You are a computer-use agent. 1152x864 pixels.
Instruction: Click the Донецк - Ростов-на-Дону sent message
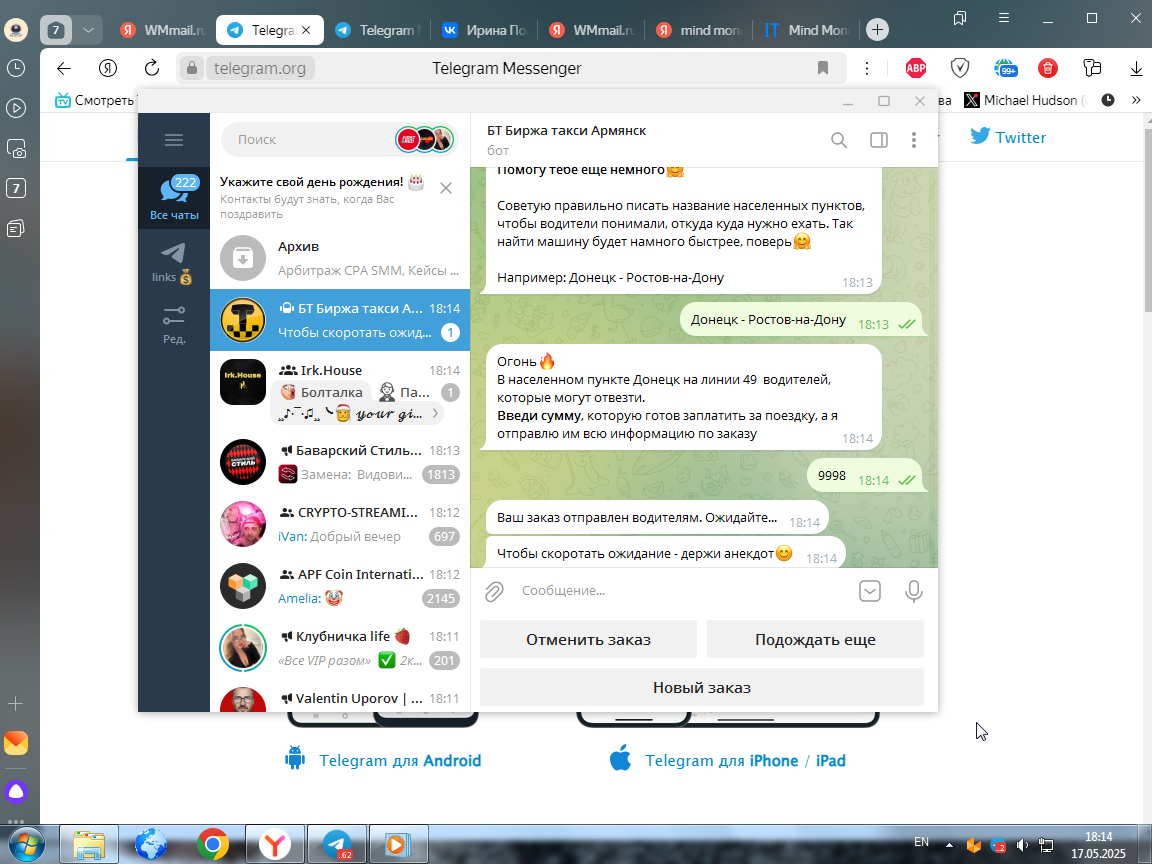pyautogui.click(x=802, y=320)
